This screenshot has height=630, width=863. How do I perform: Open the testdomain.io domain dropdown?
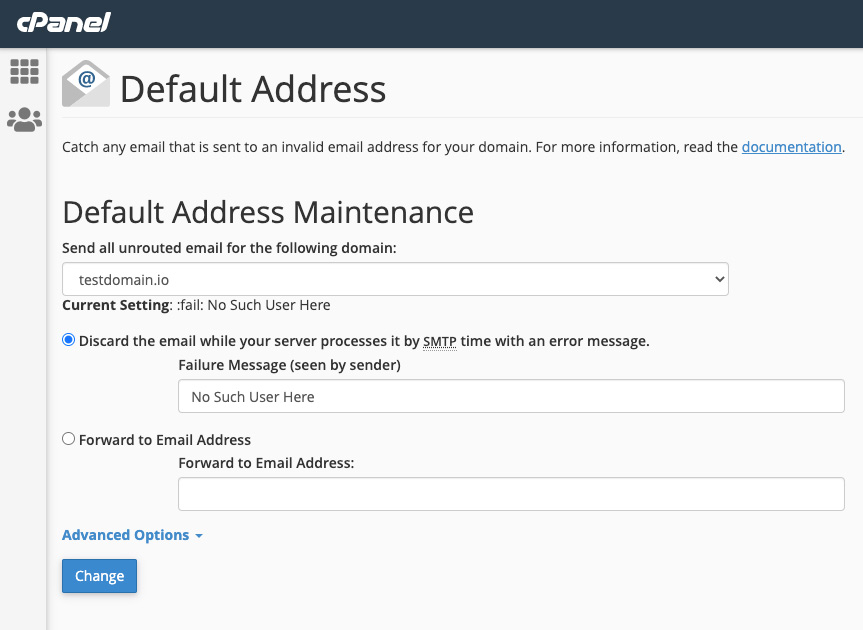[x=395, y=280]
